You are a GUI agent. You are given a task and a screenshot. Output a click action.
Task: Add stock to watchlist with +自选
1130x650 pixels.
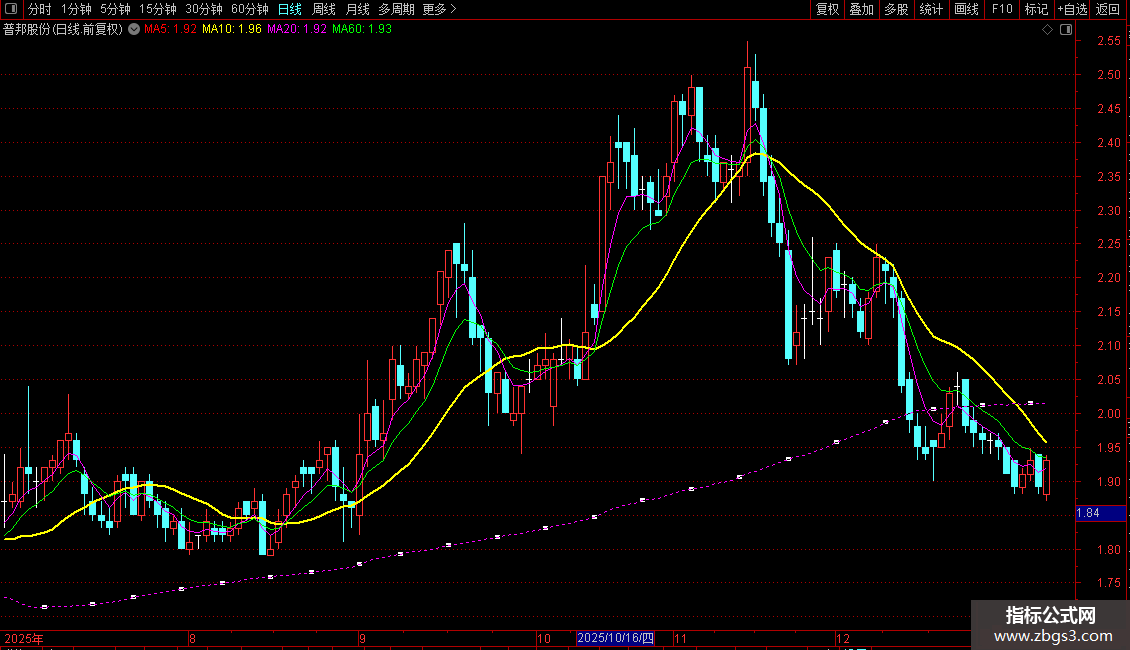(1072, 9)
